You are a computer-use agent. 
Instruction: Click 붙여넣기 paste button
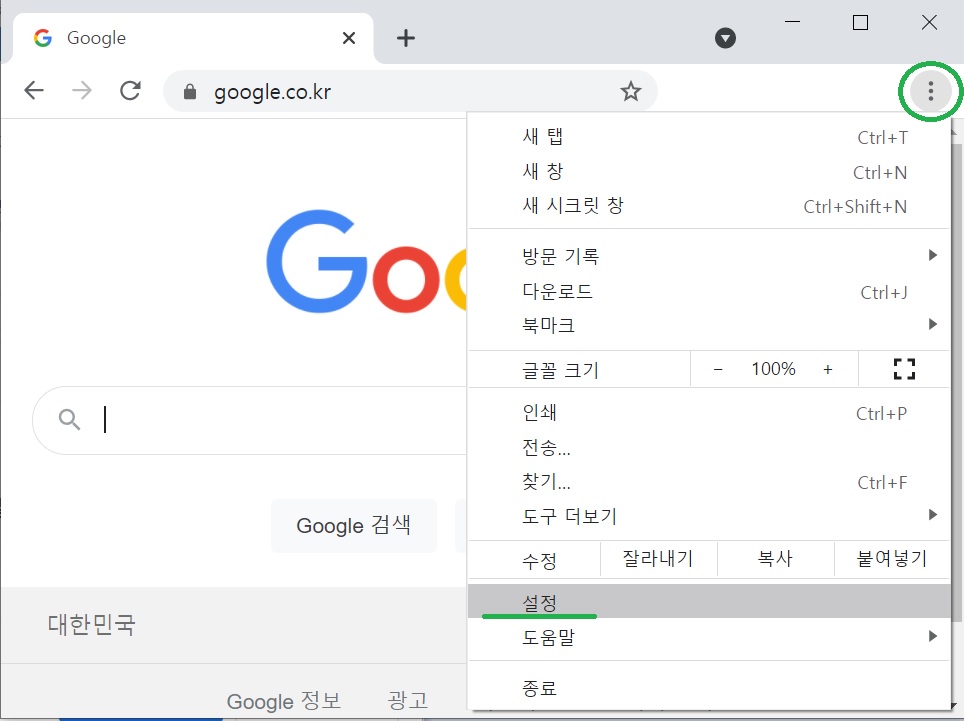891,559
